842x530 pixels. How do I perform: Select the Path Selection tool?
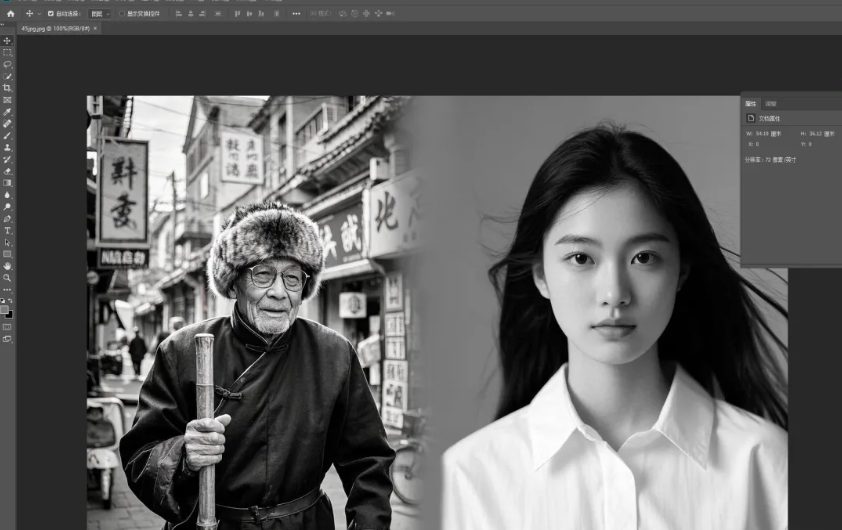(7, 243)
